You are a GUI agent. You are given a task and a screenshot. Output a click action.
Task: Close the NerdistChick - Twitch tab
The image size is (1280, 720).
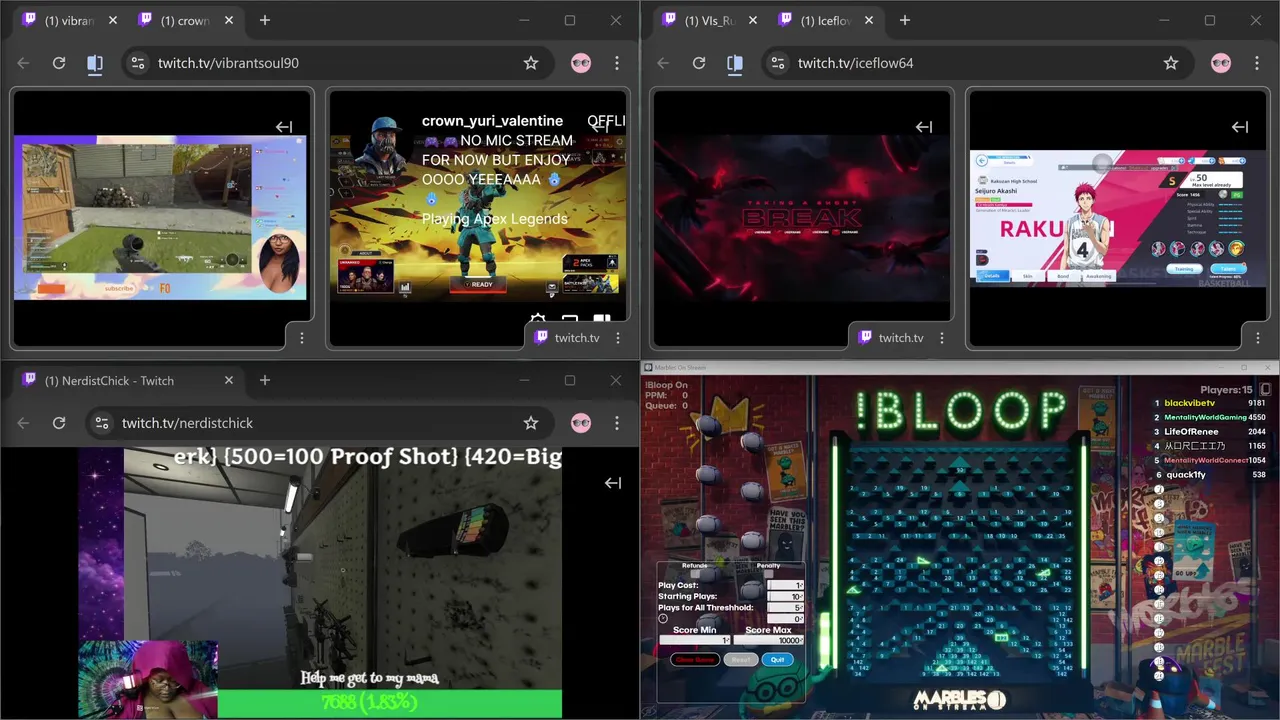[x=228, y=380]
